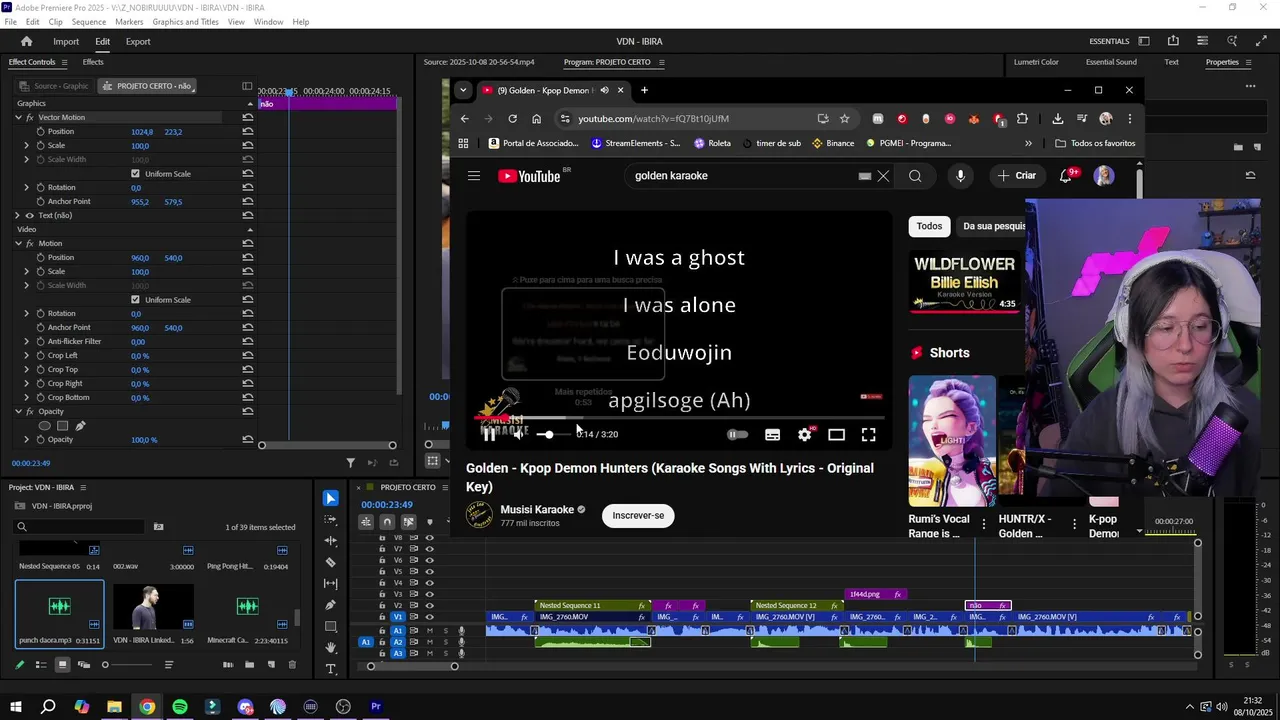Click the Criar button on YouTube

point(1017,176)
